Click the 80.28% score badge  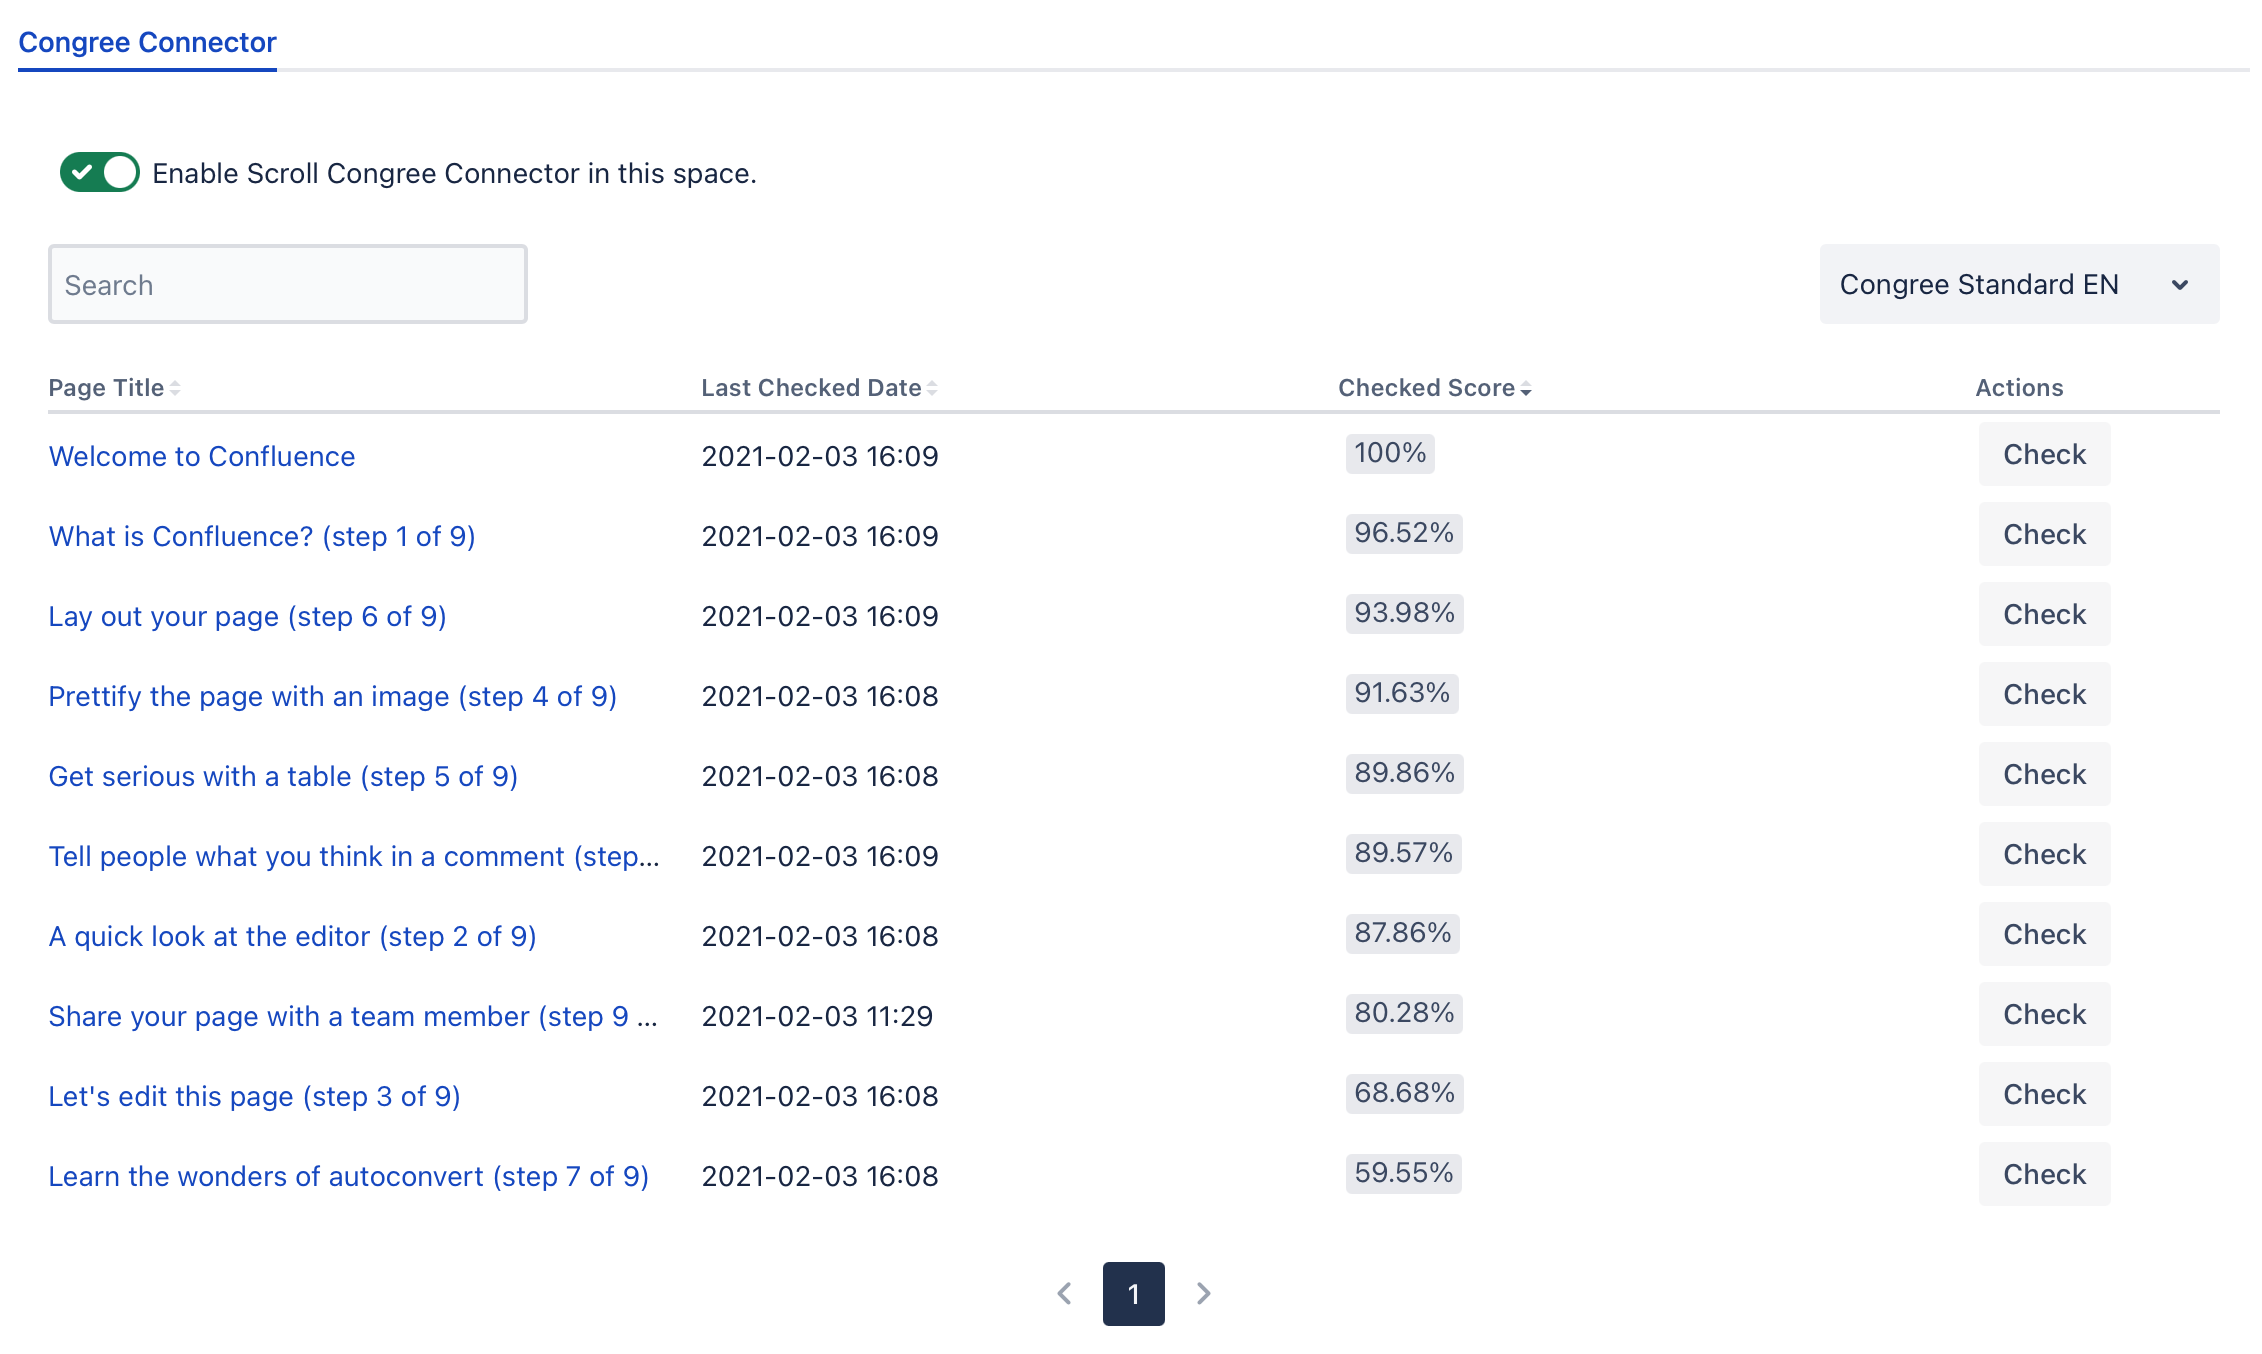pos(1404,1013)
